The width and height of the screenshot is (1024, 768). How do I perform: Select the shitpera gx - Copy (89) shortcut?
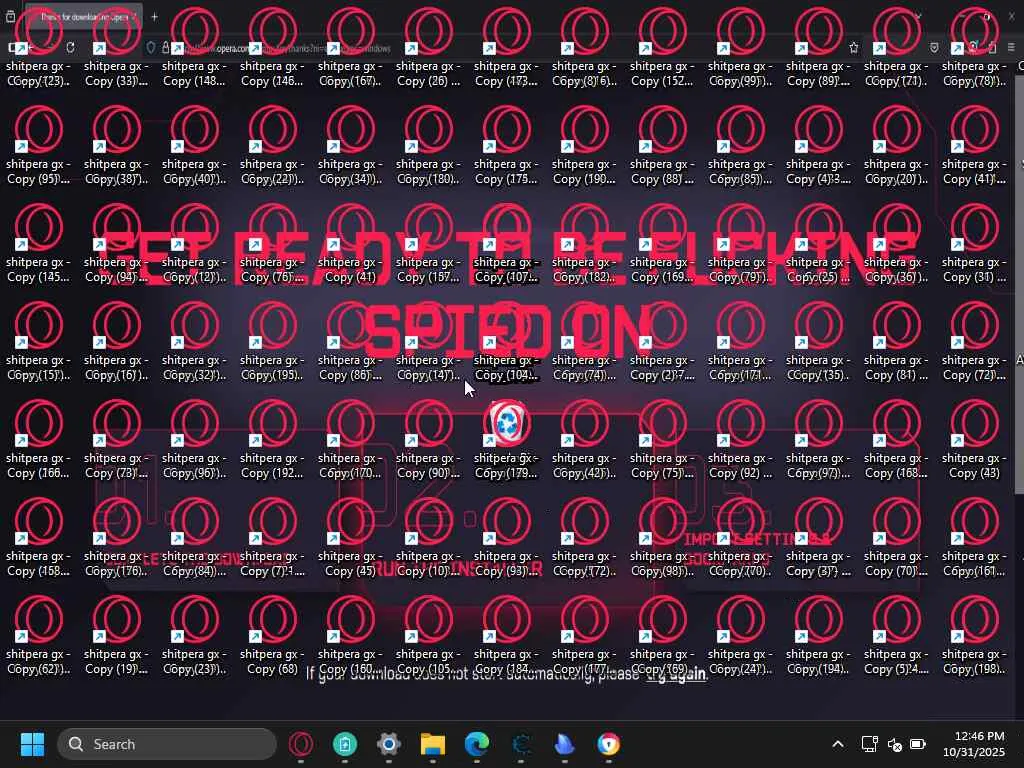point(818,47)
